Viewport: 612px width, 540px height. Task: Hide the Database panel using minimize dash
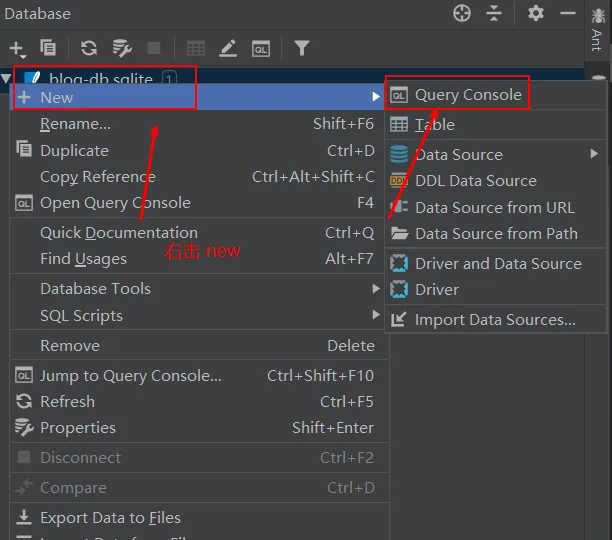point(568,13)
